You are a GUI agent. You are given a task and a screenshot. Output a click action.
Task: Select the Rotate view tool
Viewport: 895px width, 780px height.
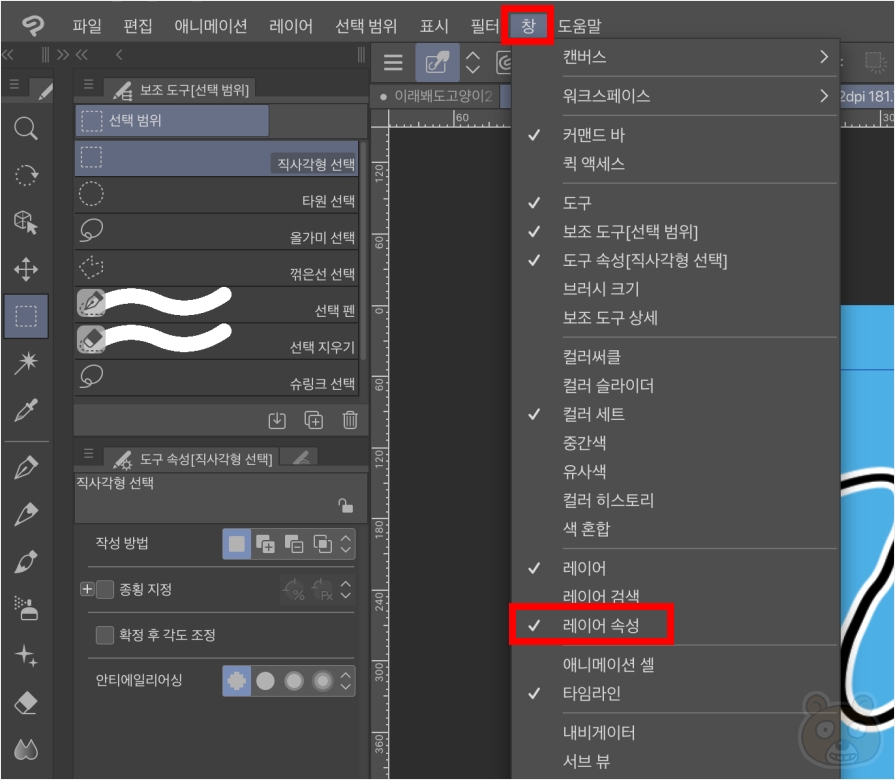[26, 175]
